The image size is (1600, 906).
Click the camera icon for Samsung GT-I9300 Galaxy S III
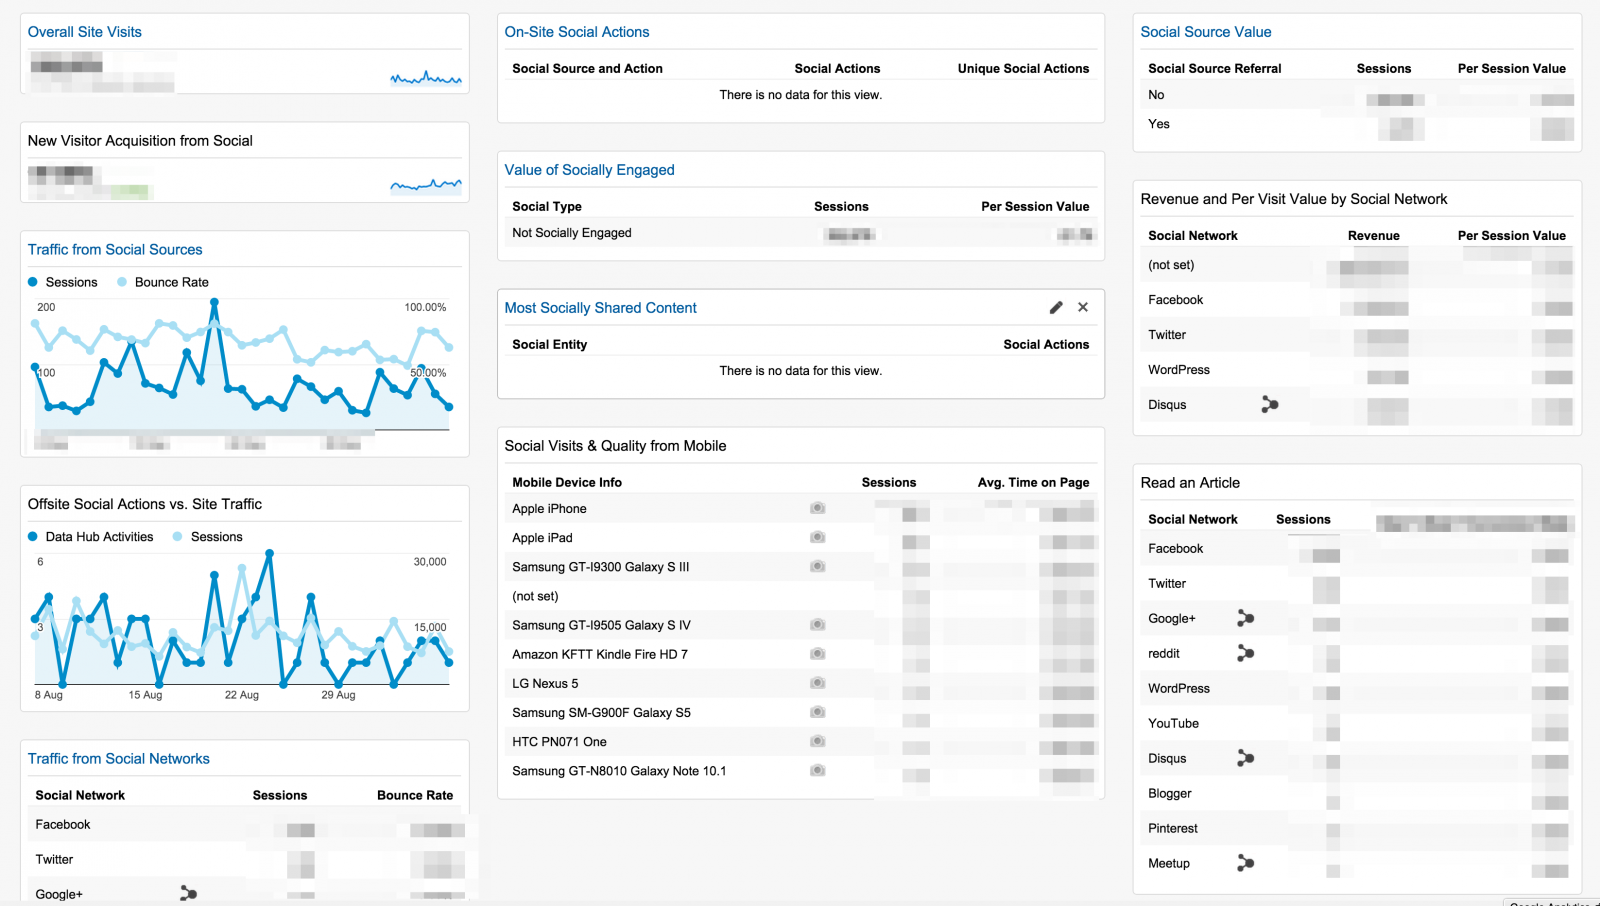(818, 566)
